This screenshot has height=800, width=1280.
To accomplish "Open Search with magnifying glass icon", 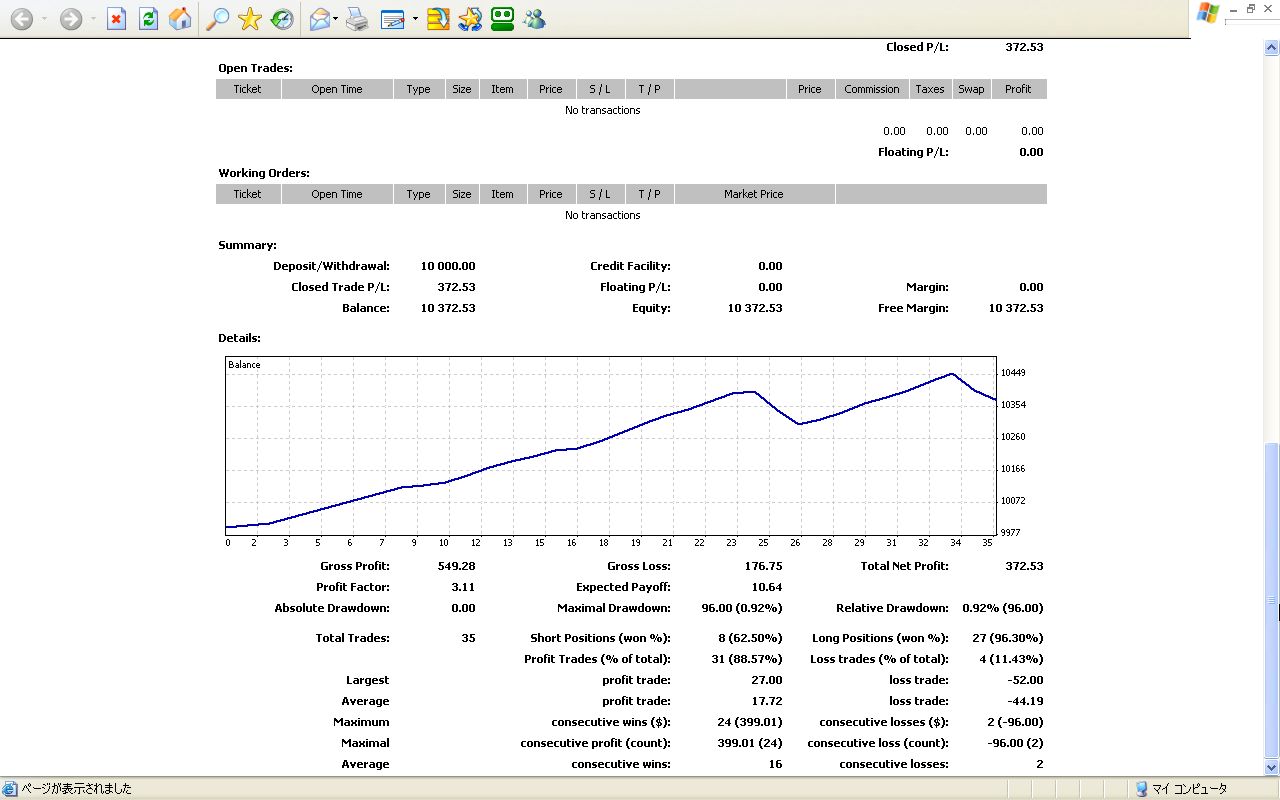I will coord(217,19).
